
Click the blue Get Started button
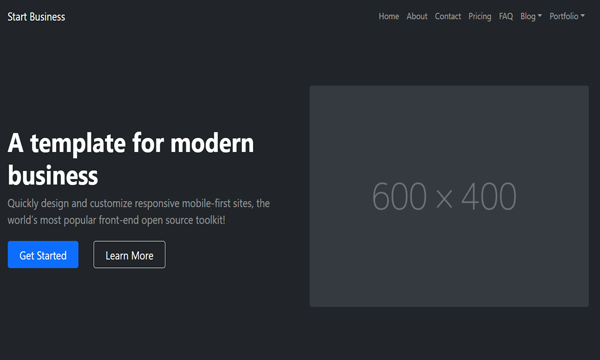click(x=43, y=255)
